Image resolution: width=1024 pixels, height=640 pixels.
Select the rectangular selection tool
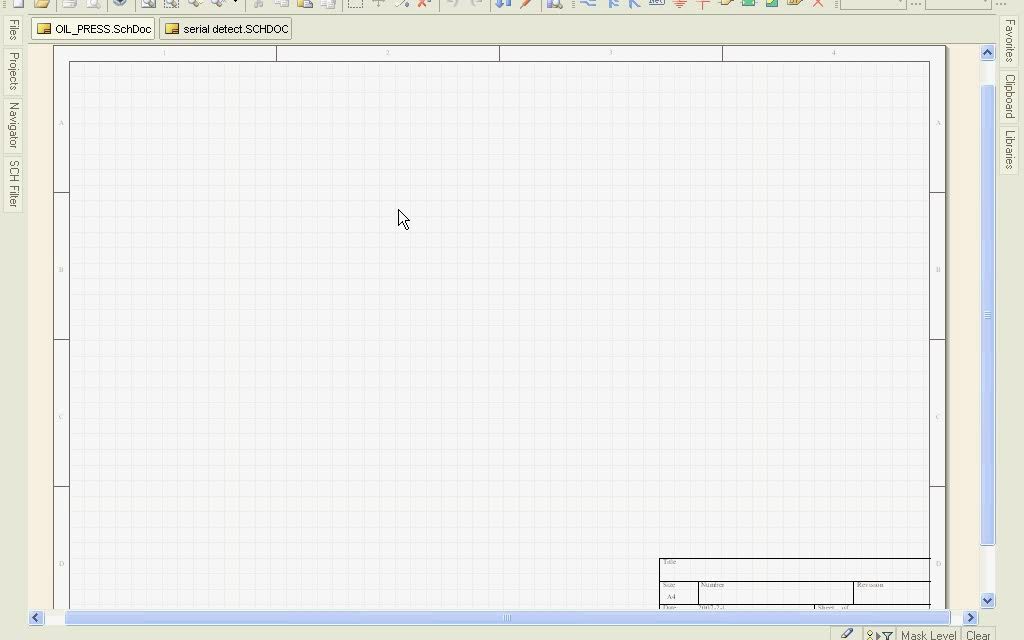356,5
